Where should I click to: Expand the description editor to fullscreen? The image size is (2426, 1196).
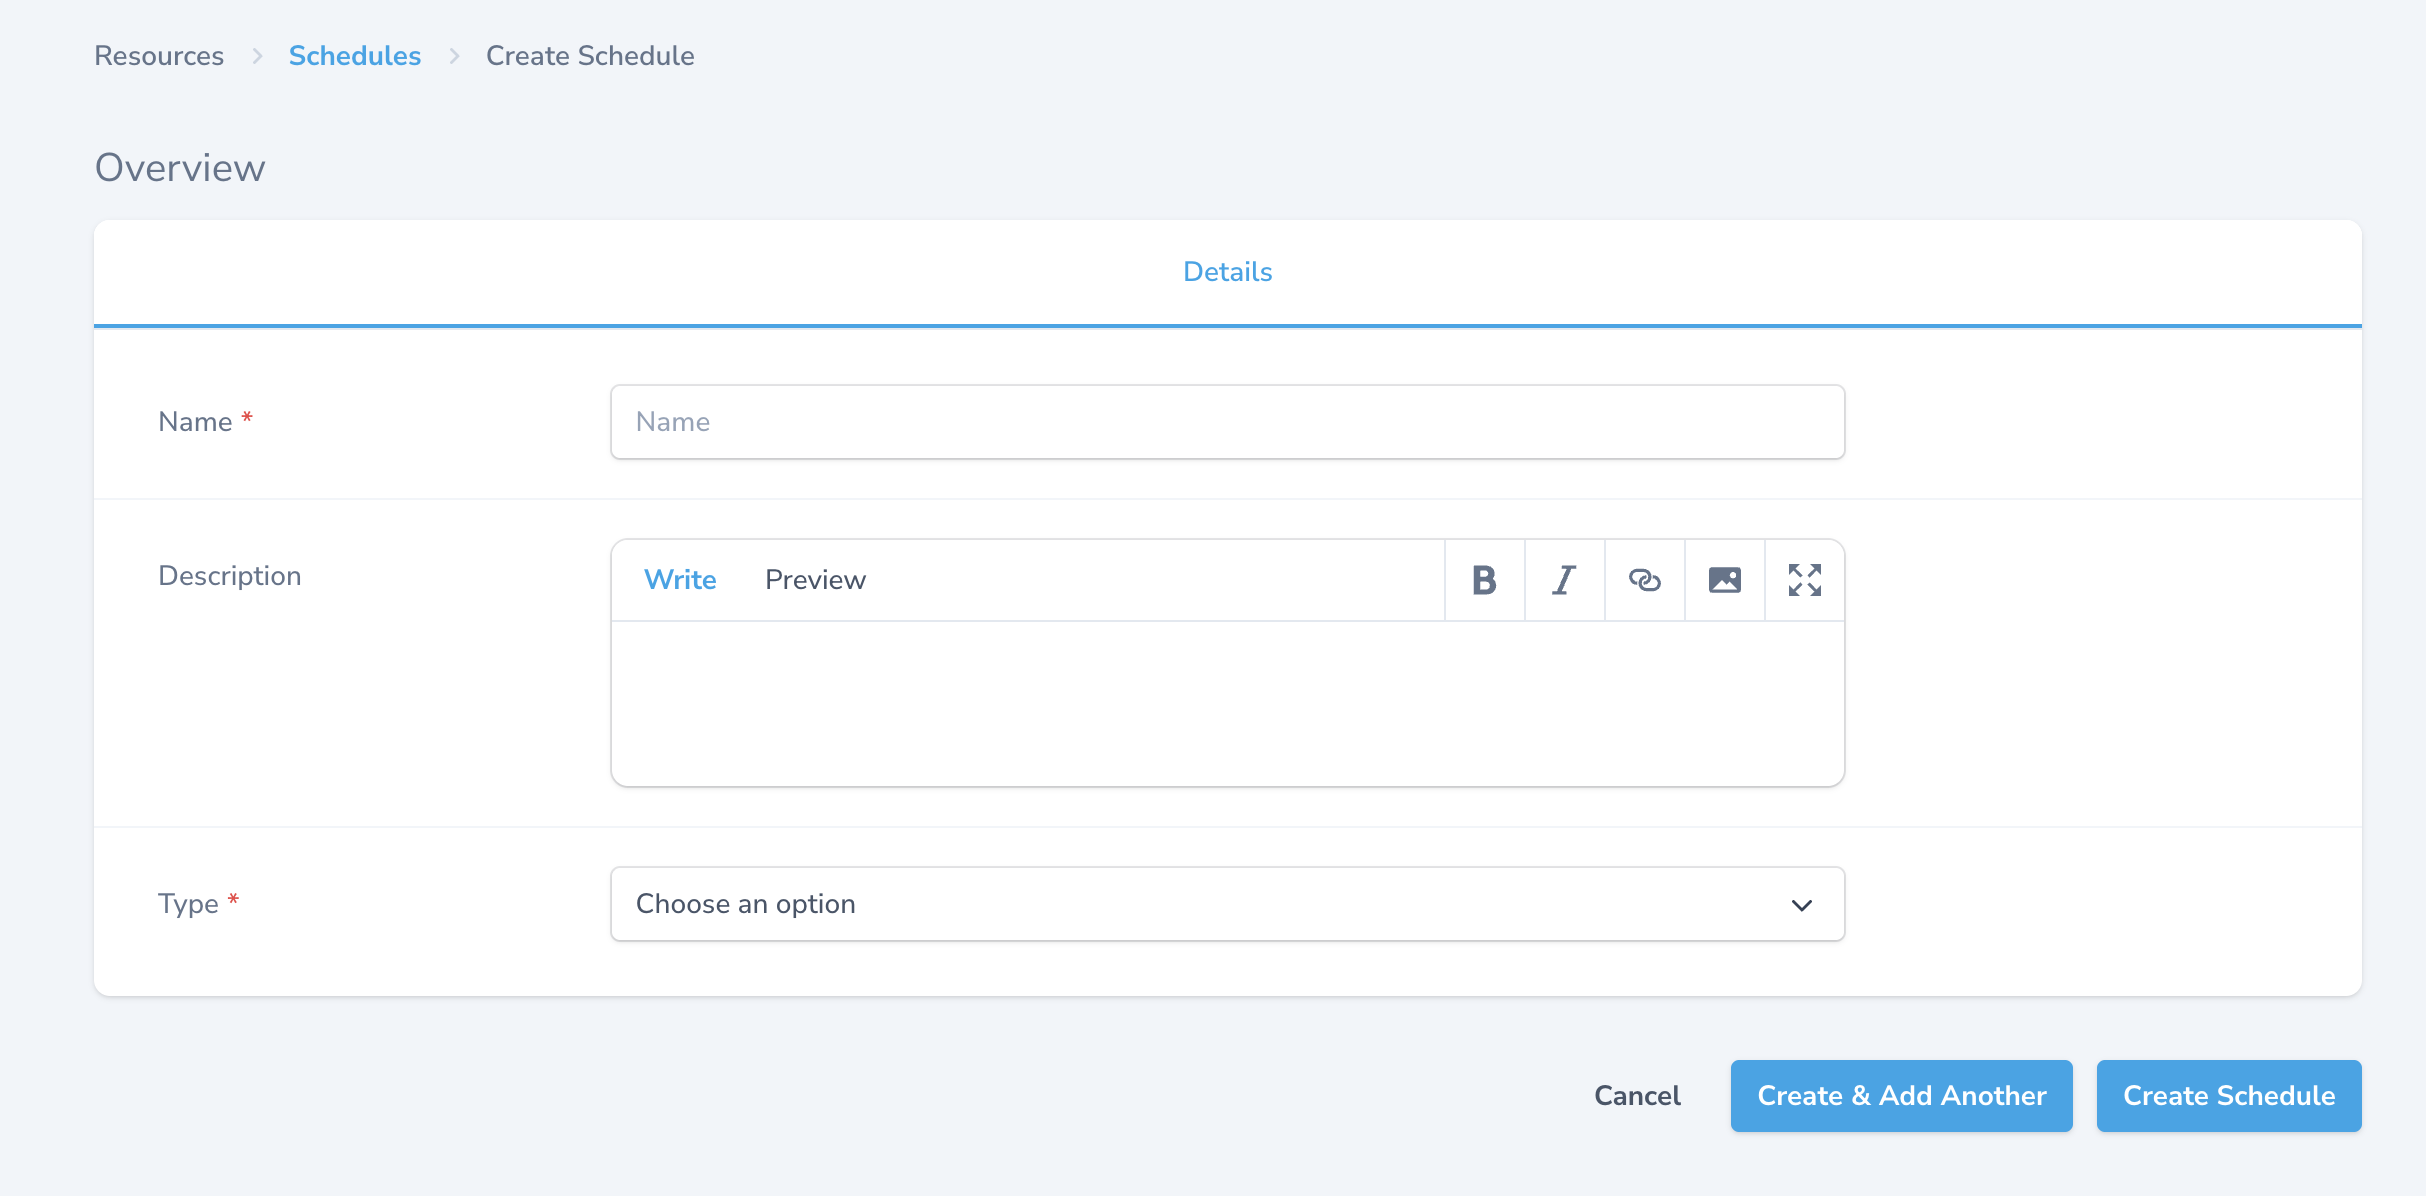coord(1804,579)
